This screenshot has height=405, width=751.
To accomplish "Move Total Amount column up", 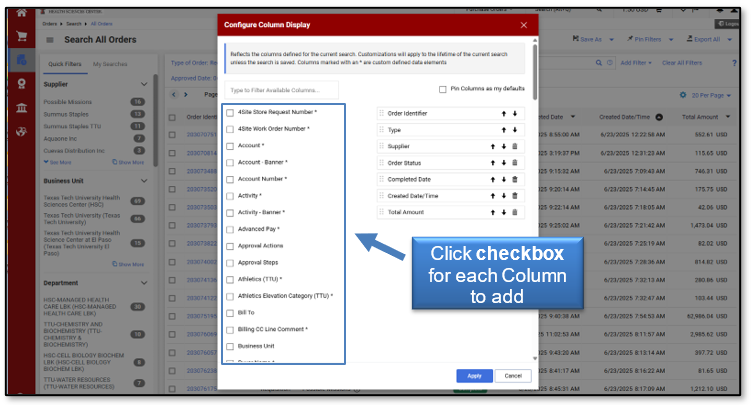I will coord(493,212).
